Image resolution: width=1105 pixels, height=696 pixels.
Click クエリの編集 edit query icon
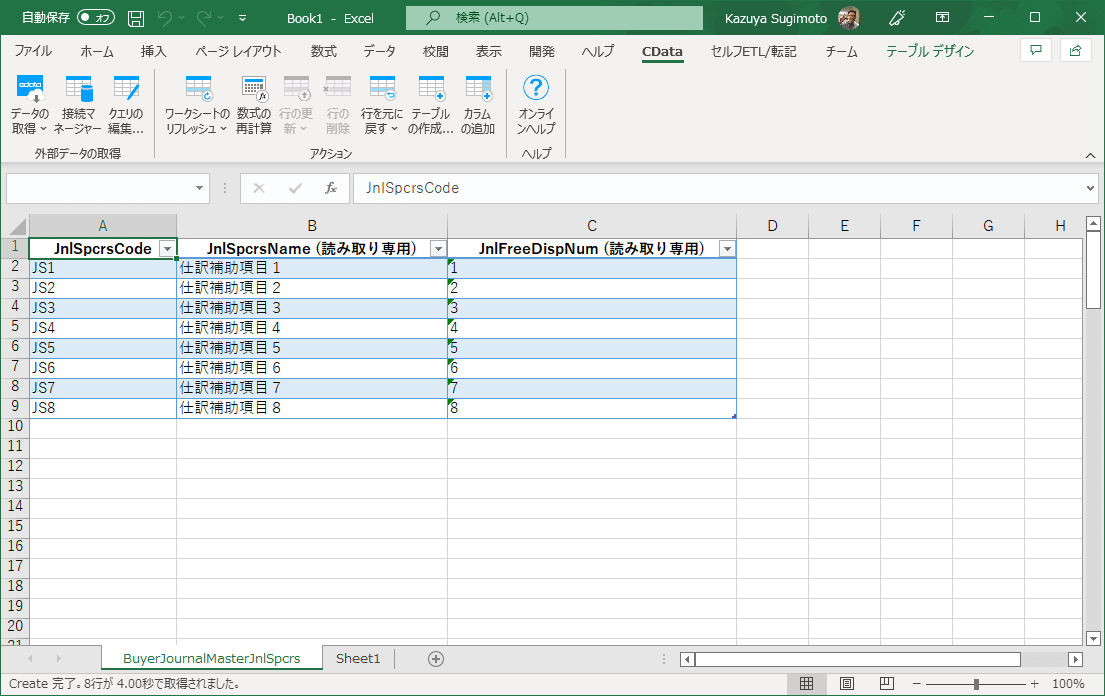coord(126,105)
